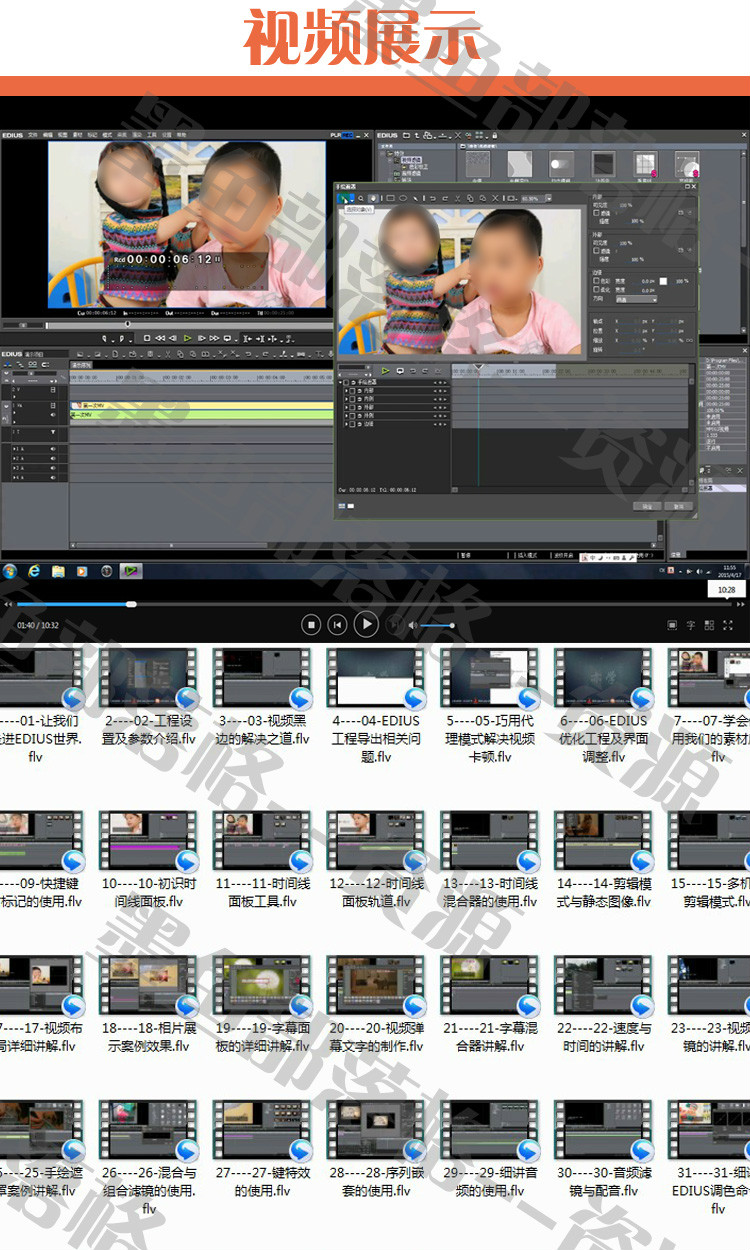The height and width of the screenshot is (1250, 750).
Task: Click the green play button in the mask dialog
Action: (385, 371)
